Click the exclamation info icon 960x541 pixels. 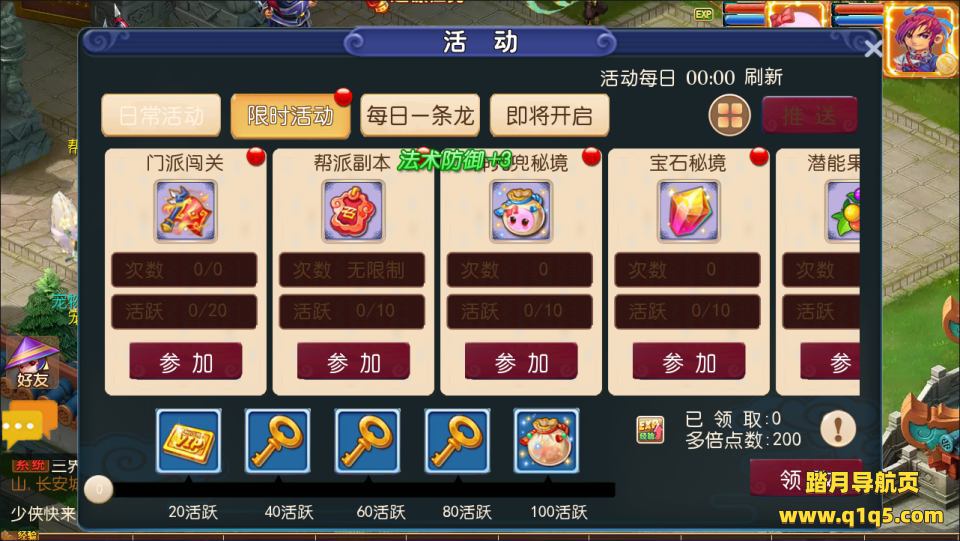point(838,428)
